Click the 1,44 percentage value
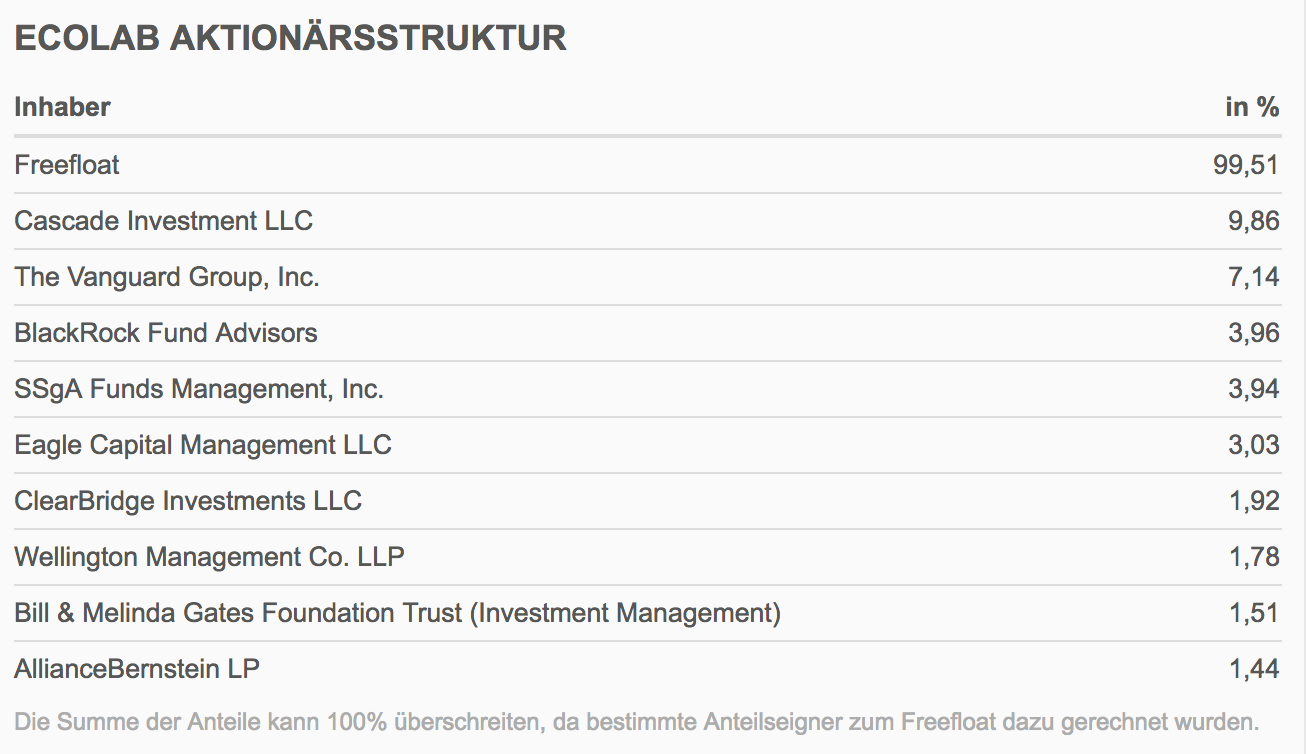 (1254, 669)
